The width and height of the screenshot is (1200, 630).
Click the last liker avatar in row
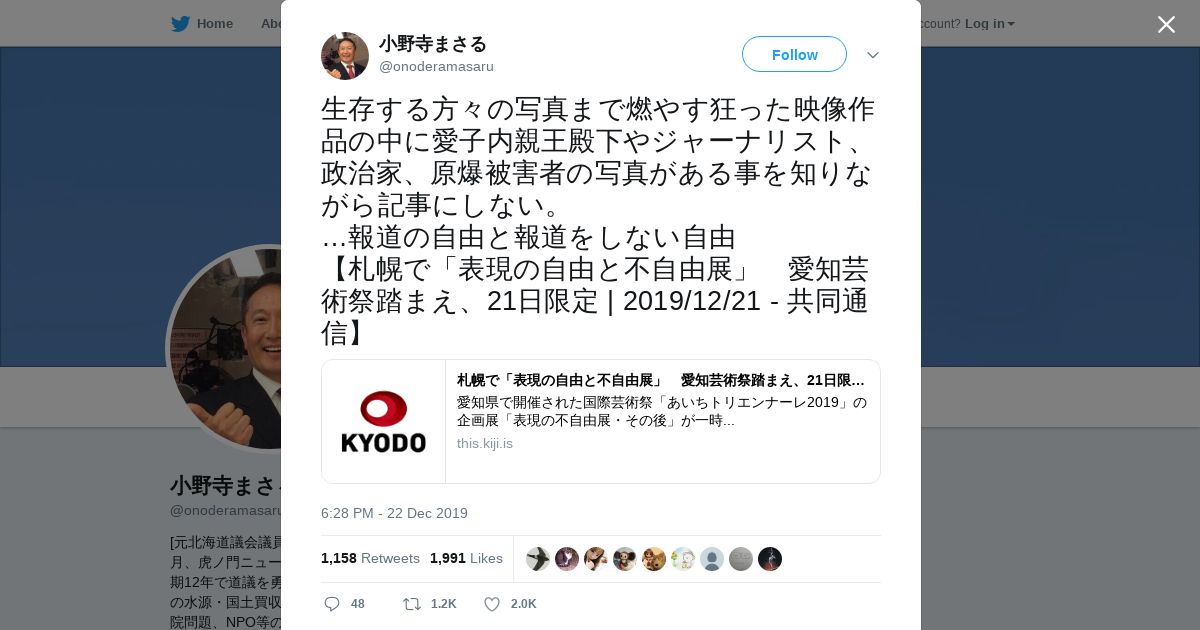(770, 559)
